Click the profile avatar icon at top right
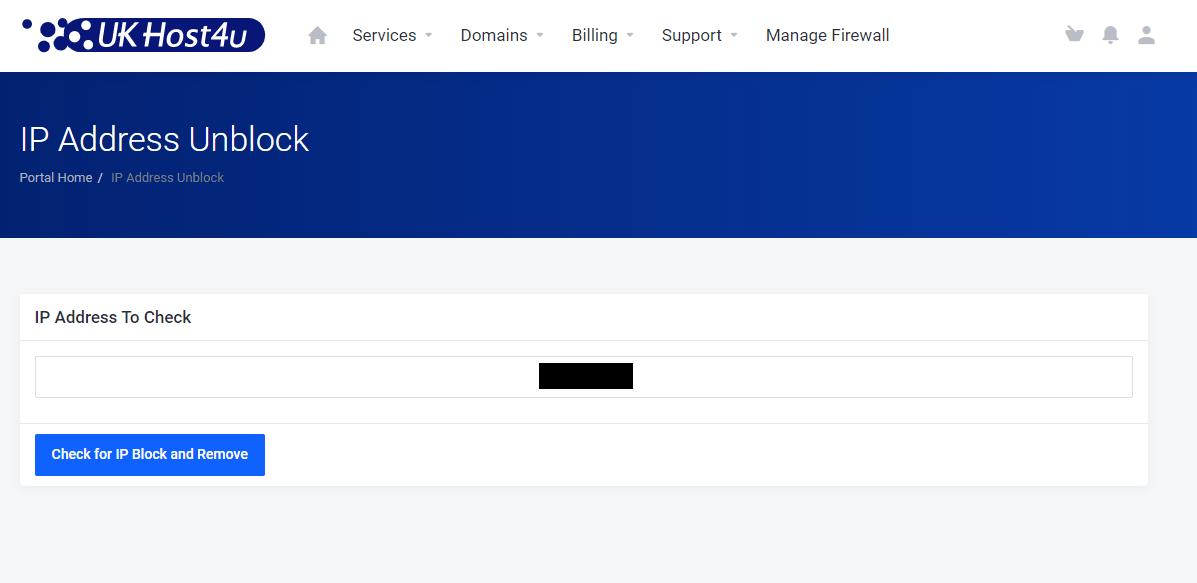 pyautogui.click(x=1146, y=34)
